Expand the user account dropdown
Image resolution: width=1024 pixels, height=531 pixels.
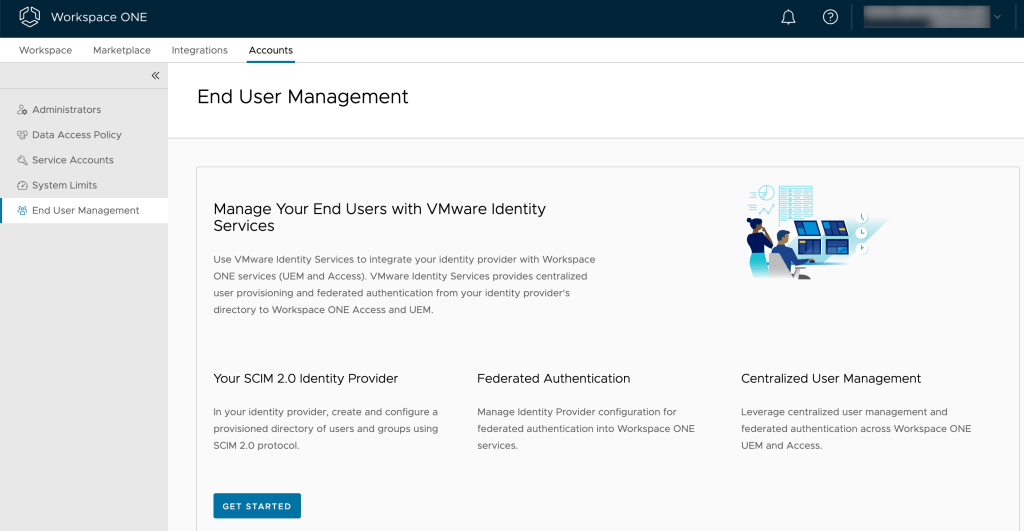(x=997, y=17)
